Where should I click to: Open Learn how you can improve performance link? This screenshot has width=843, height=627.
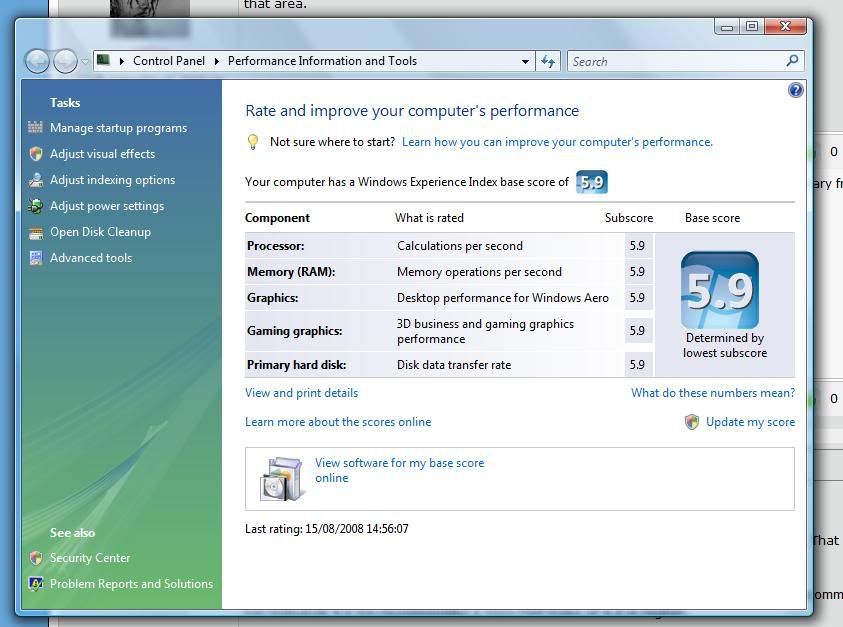pos(557,142)
